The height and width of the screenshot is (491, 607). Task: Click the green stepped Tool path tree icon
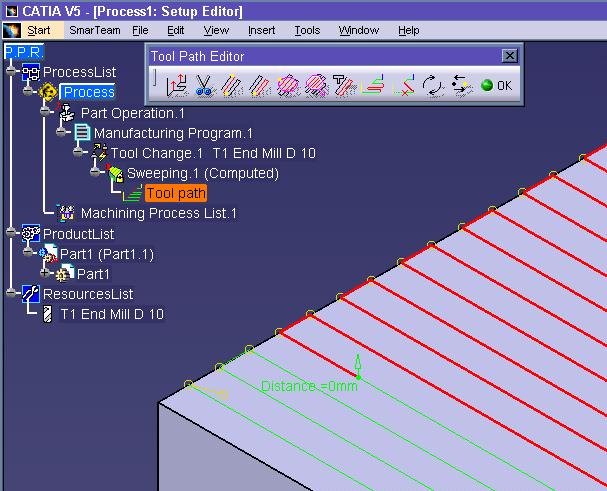point(133,193)
